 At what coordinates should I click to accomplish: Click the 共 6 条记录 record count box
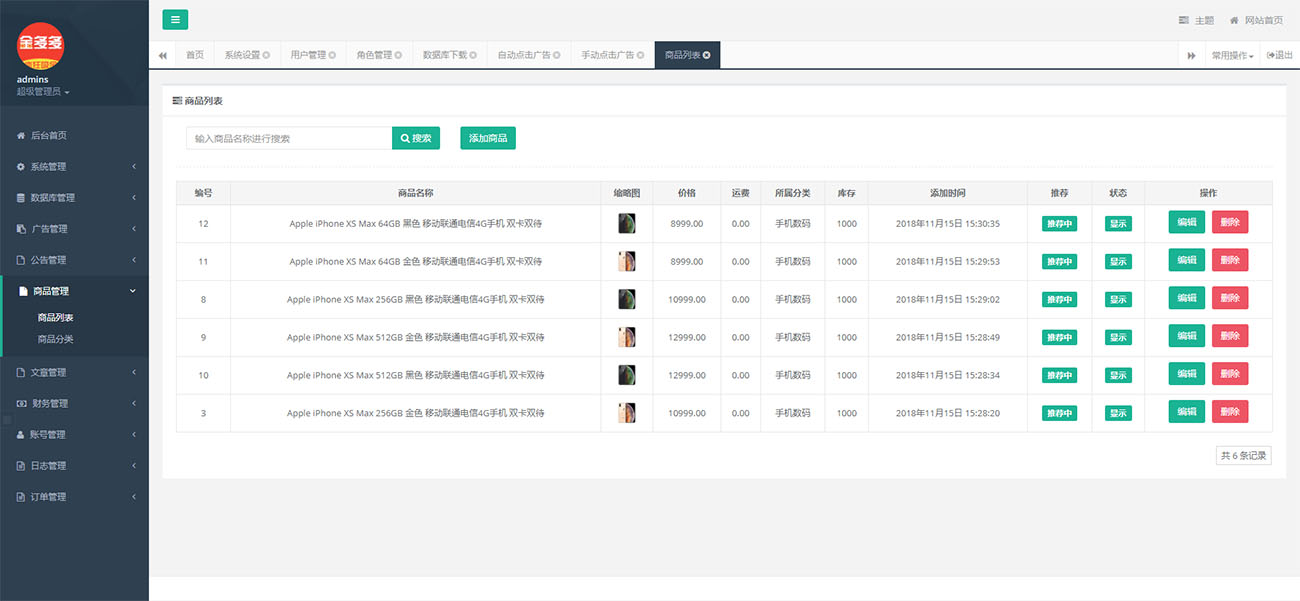tap(1244, 455)
